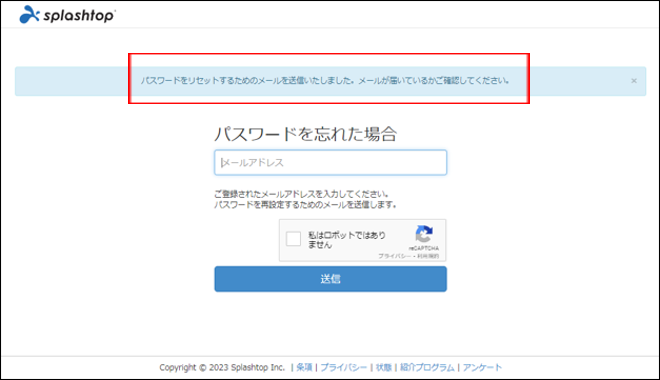Click the Copyright © 2023 Splashtop Inc. text
Screen dimensions: 660x380
pyautogui.click(x=222, y=367)
